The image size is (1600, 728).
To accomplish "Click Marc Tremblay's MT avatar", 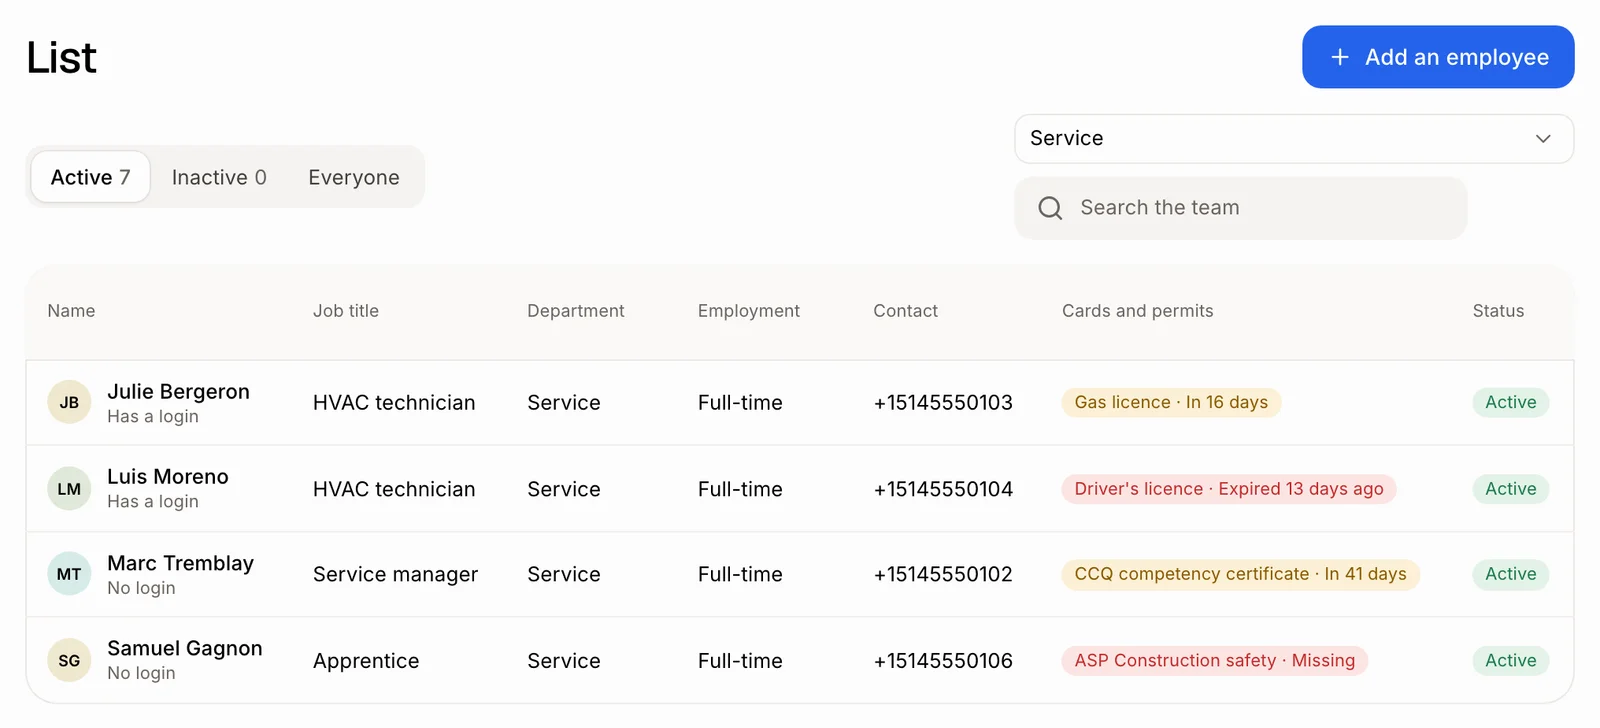I will [69, 574].
